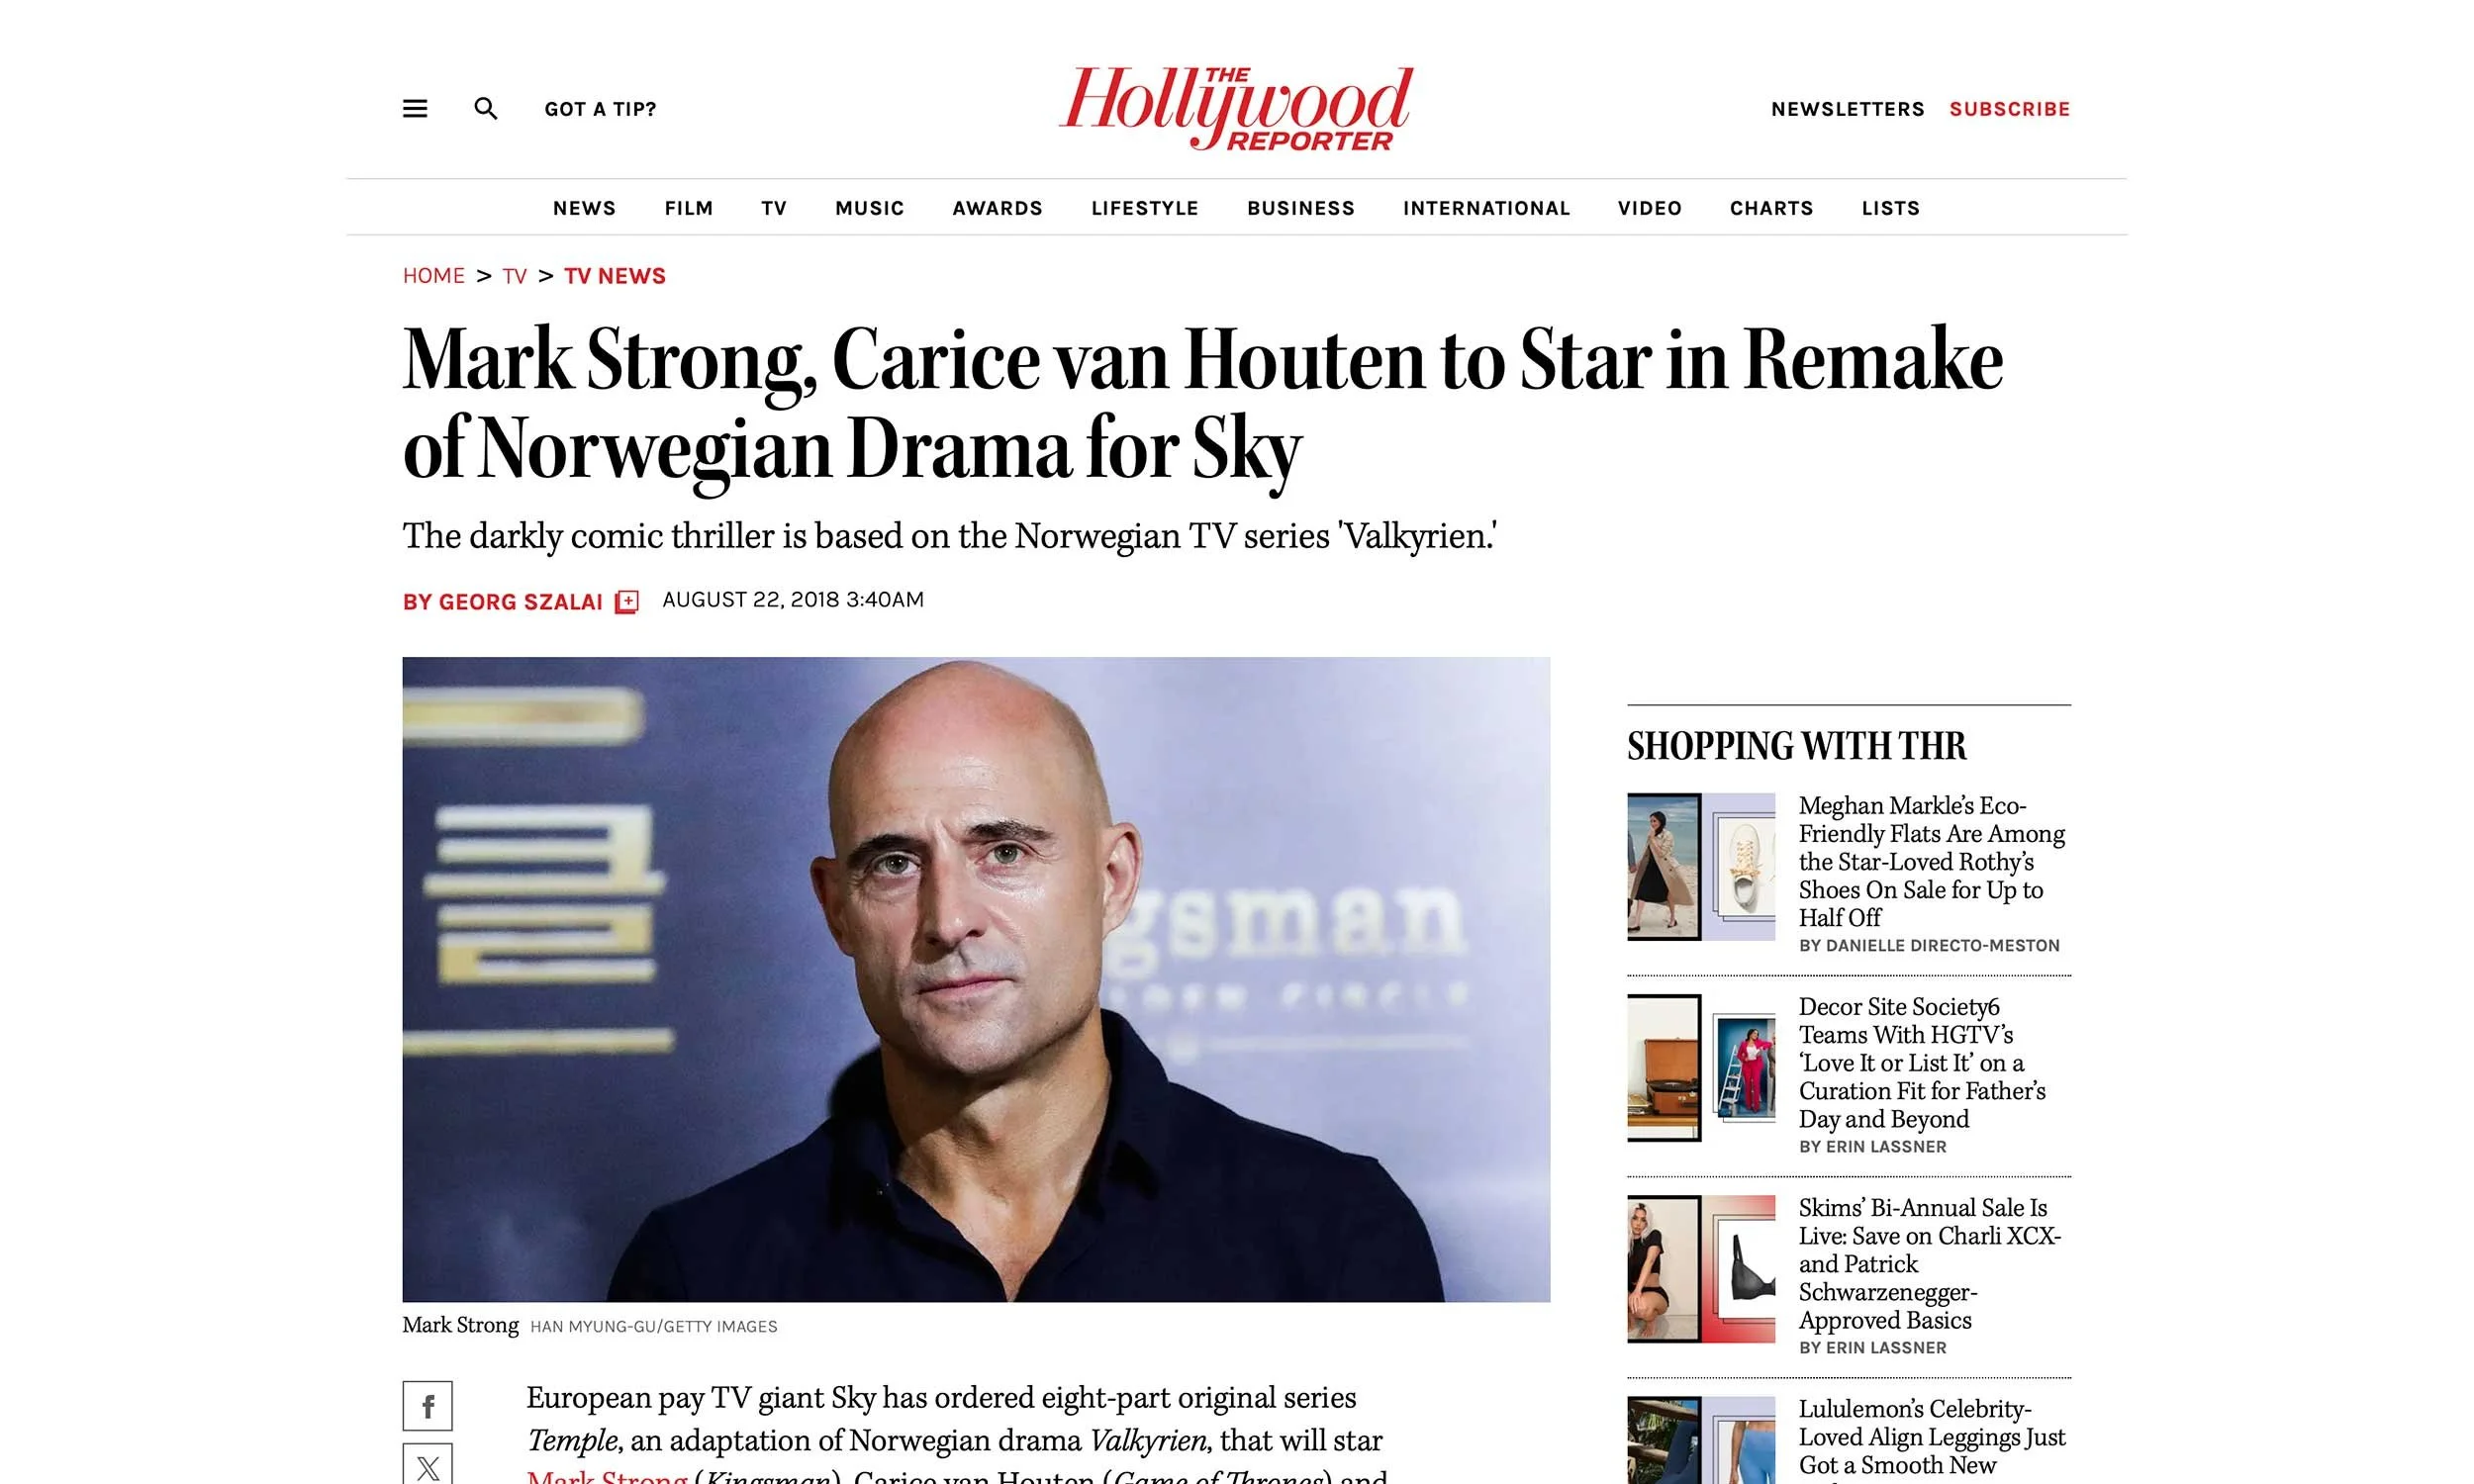Viewport: 2474px width, 1484px height.
Task: Open the NEWSLETTERS link
Action: tap(1848, 109)
